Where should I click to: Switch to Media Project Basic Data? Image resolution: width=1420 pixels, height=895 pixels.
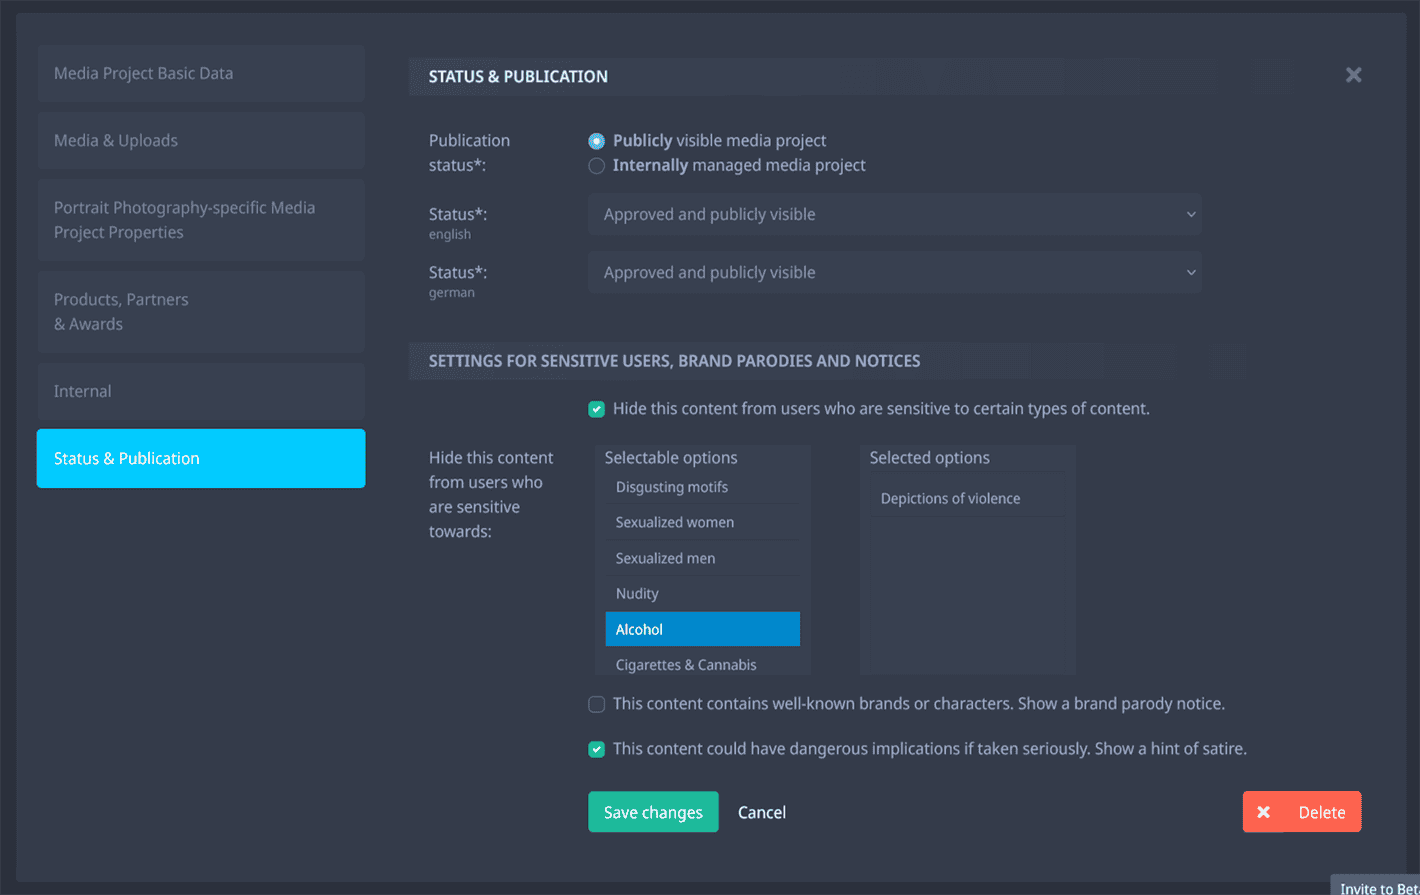click(200, 73)
